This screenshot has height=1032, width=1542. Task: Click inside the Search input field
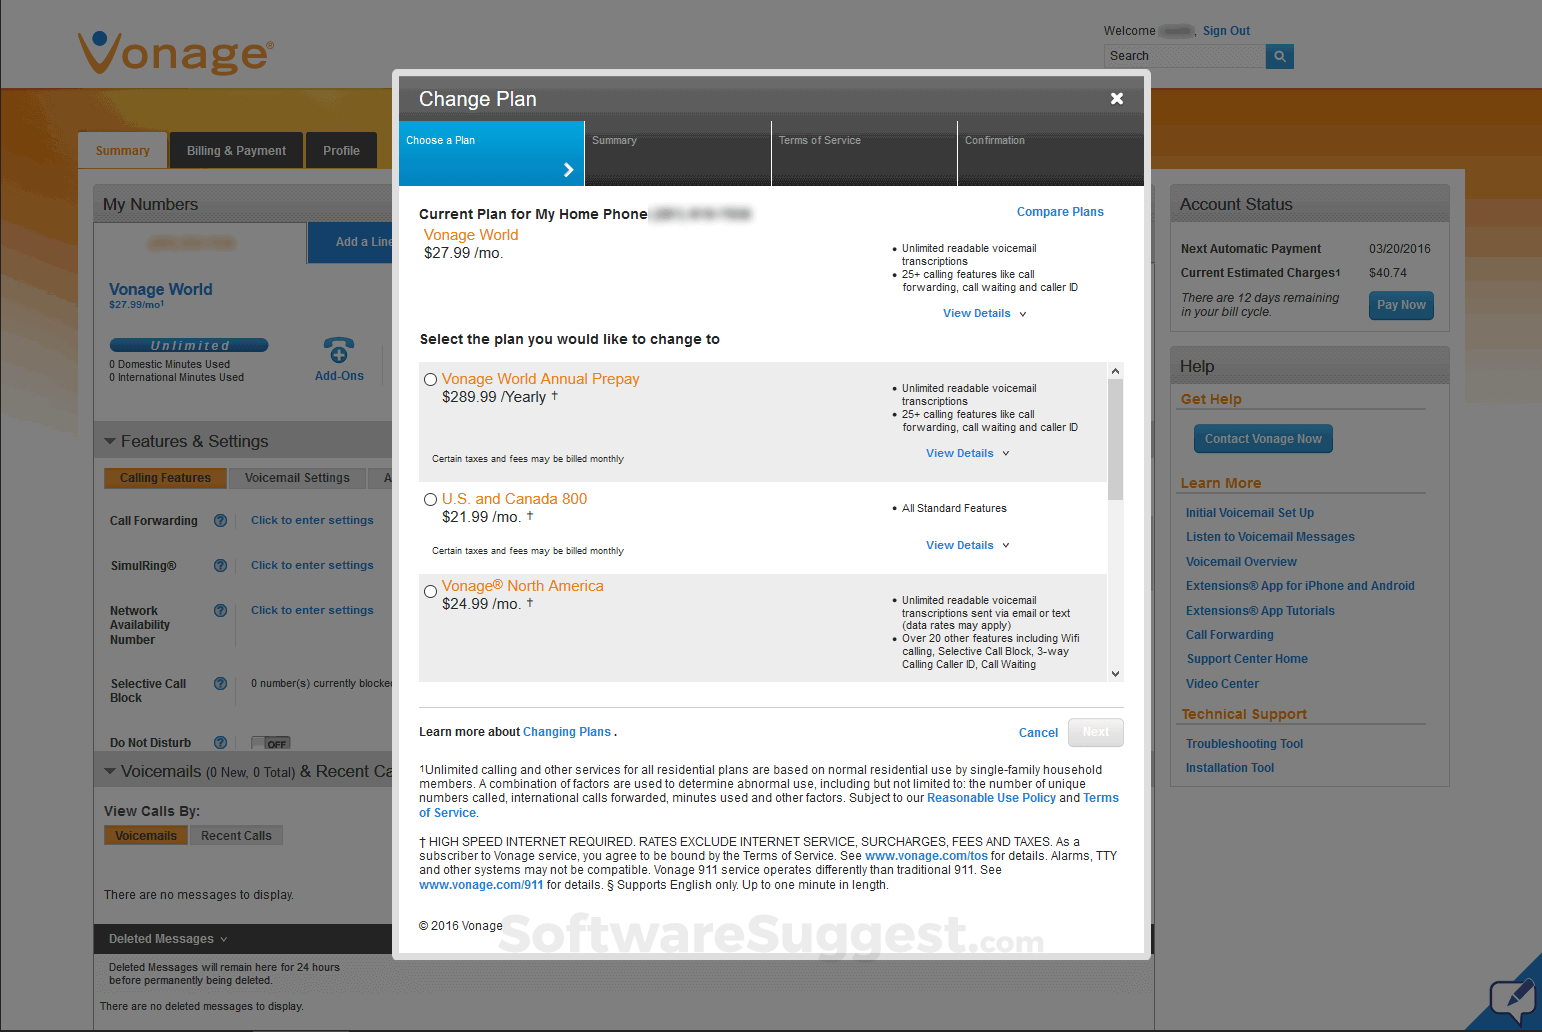(x=1184, y=55)
